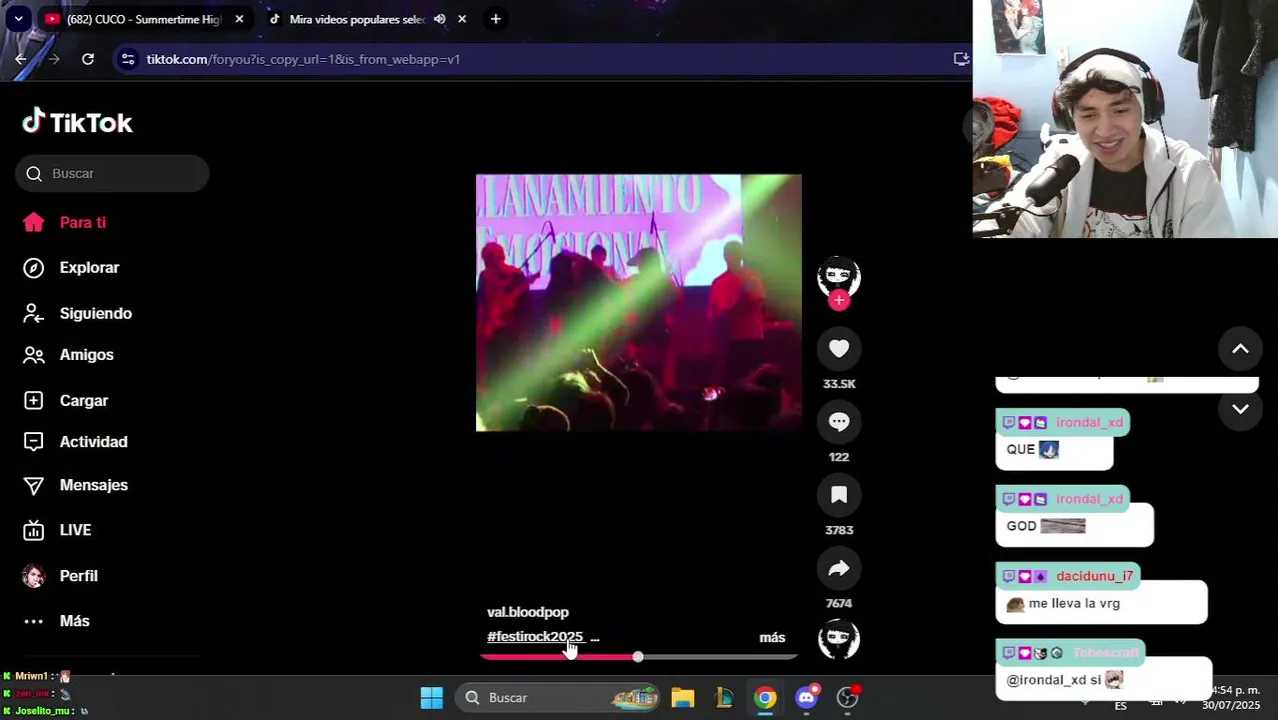Screen dimensions: 1278x720
Task: Open Chrome from the taskbar
Action: 765,698
